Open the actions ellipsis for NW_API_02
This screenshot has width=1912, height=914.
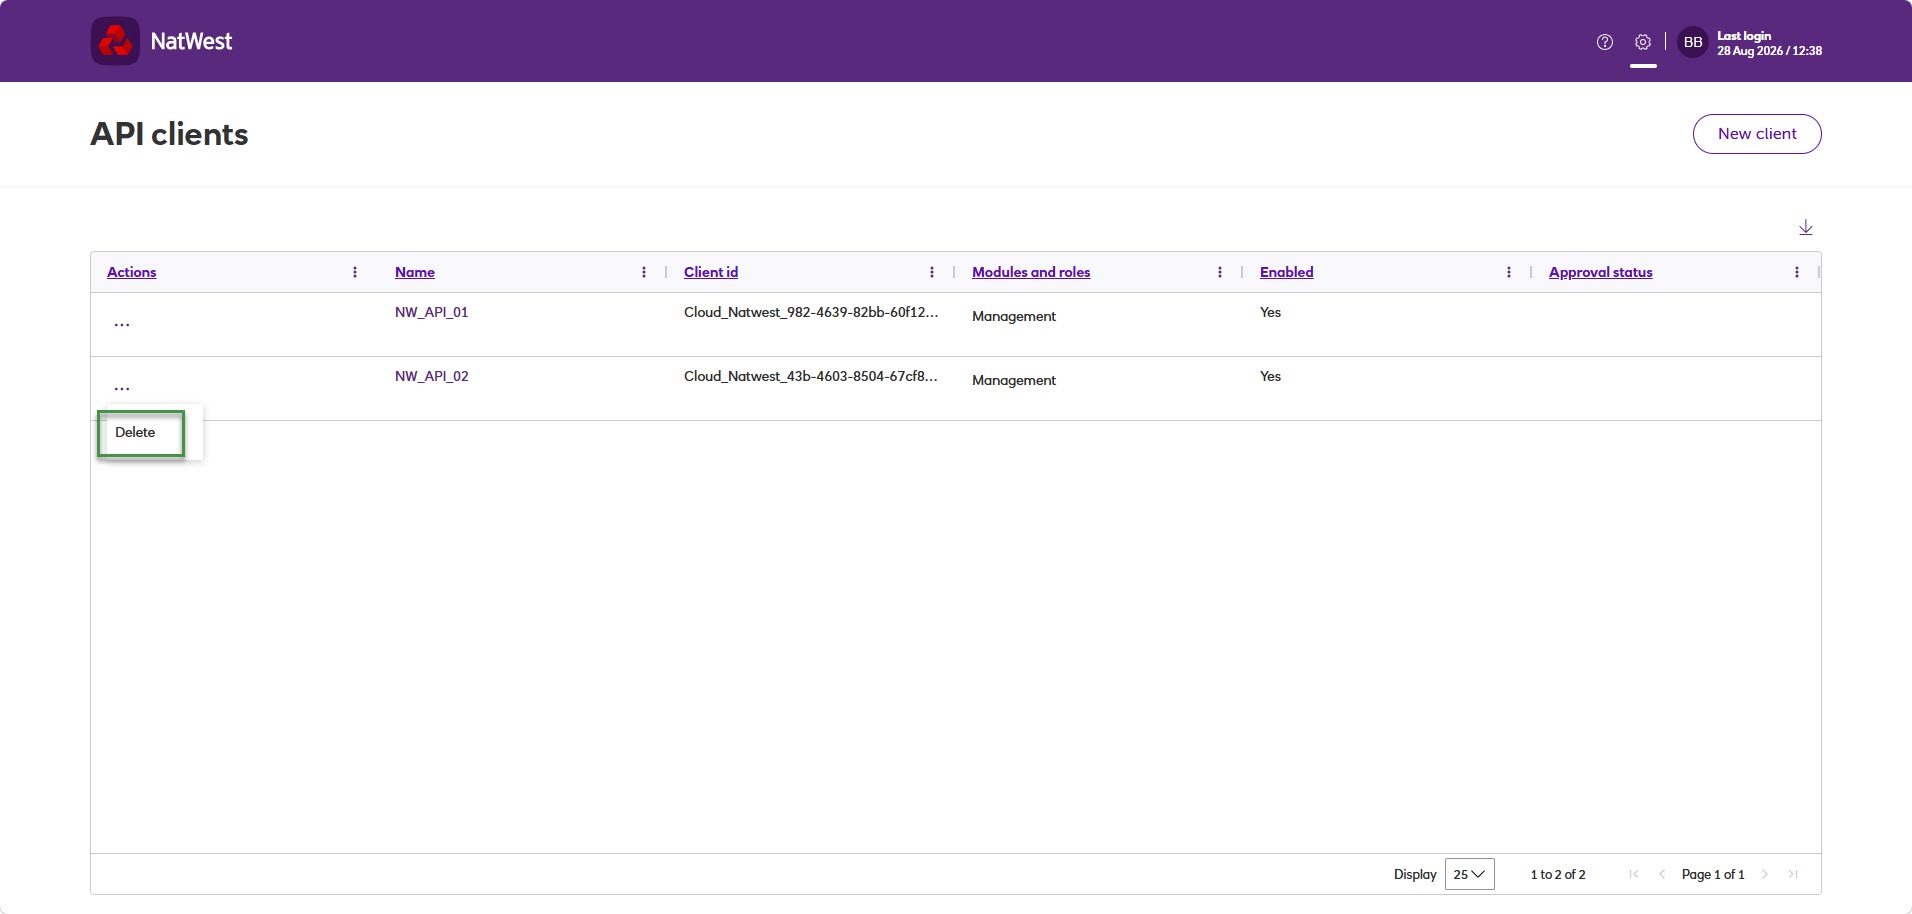[x=122, y=388]
